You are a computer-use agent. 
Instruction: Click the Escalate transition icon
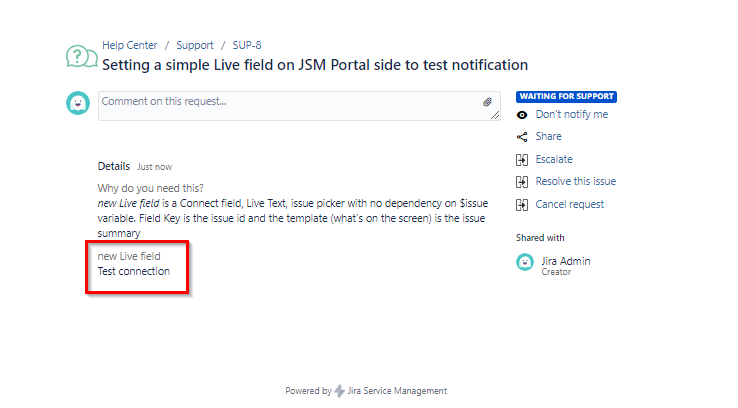pyautogui.click(x=522, y=160)
